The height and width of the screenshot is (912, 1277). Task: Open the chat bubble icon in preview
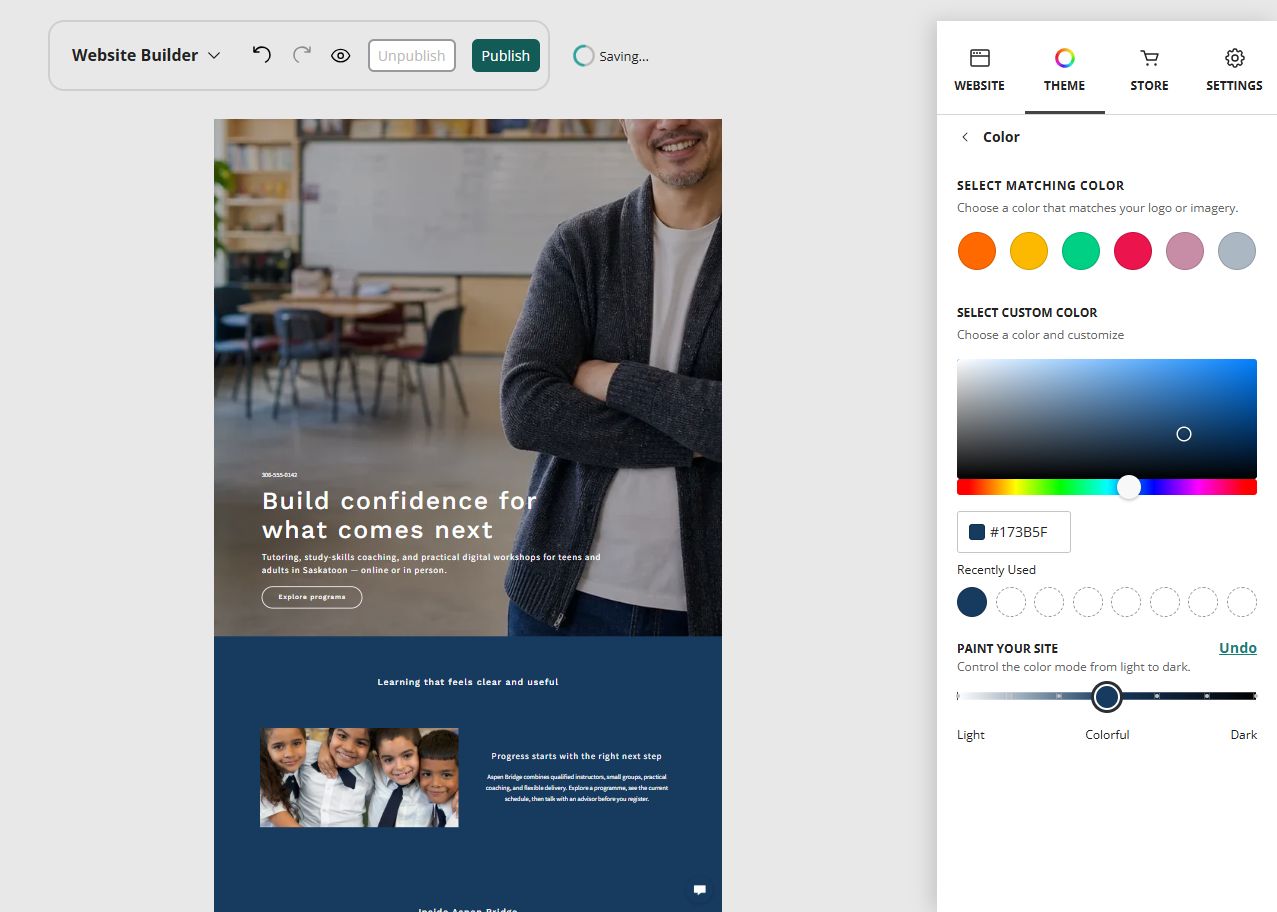700,889
